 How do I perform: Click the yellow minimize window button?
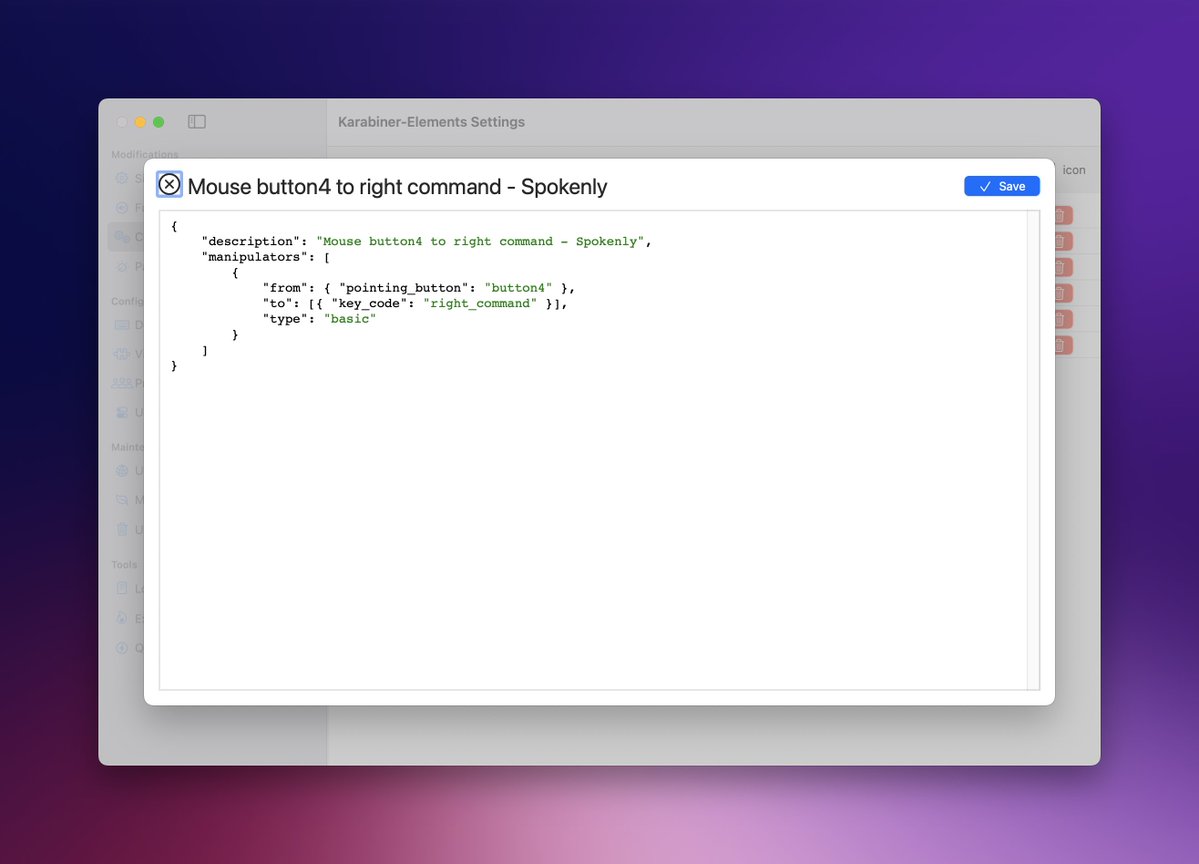140,122
